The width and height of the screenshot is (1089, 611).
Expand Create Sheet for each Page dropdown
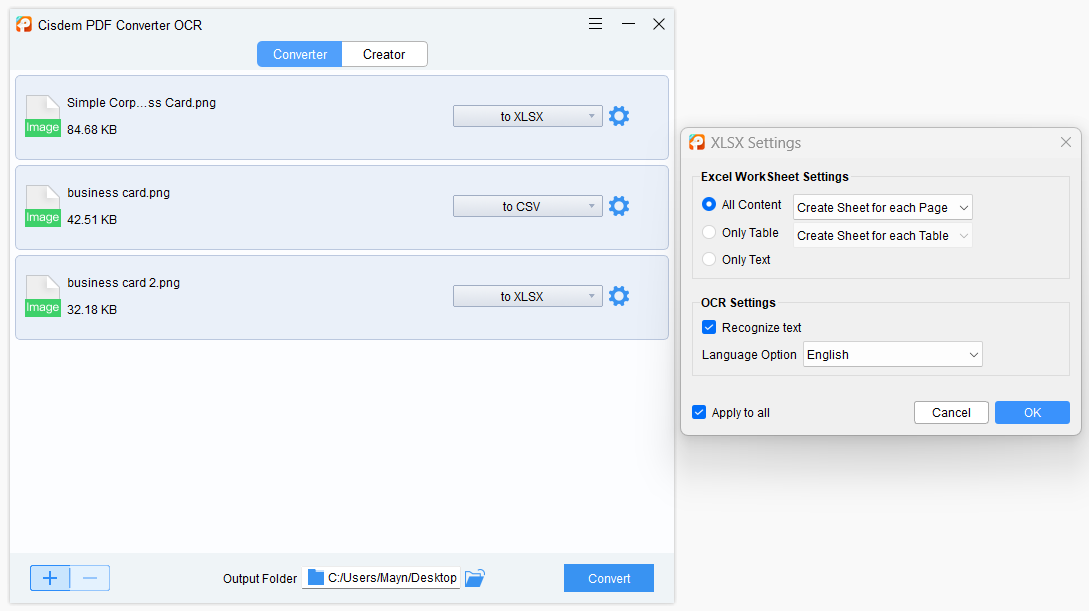click(x=883, y=208)
